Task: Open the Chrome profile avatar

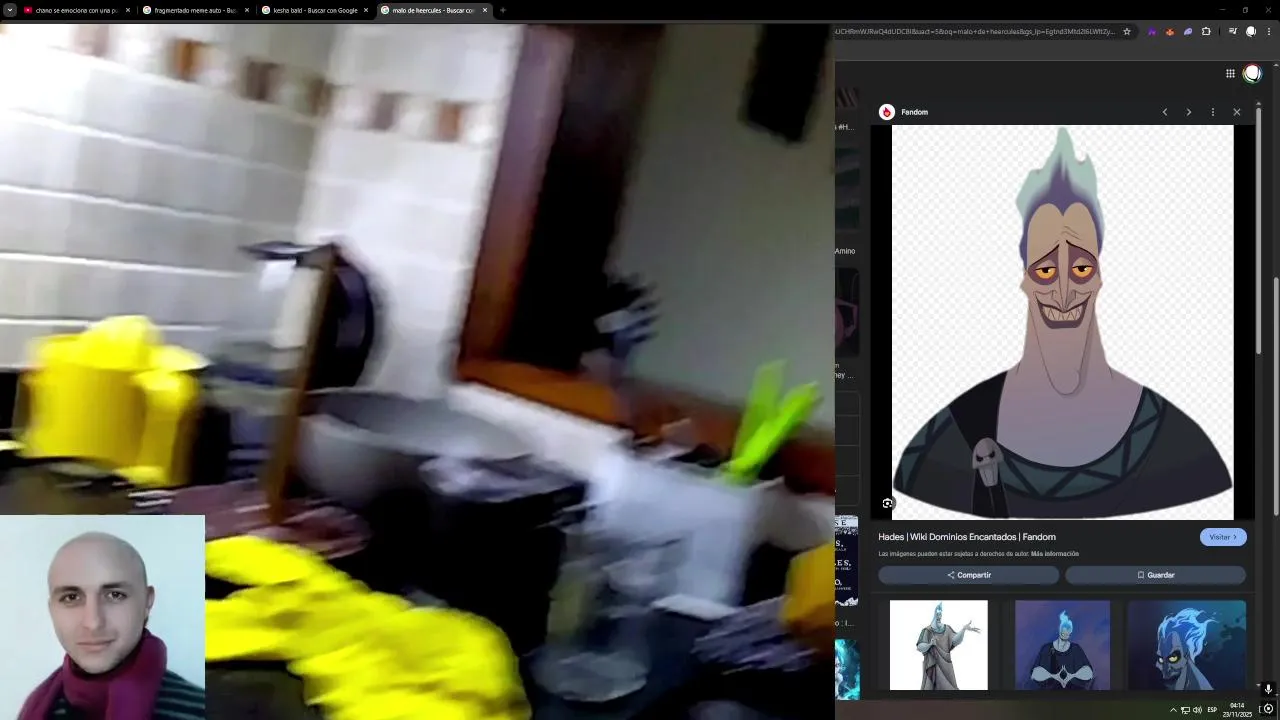Action: point(1251,31)
